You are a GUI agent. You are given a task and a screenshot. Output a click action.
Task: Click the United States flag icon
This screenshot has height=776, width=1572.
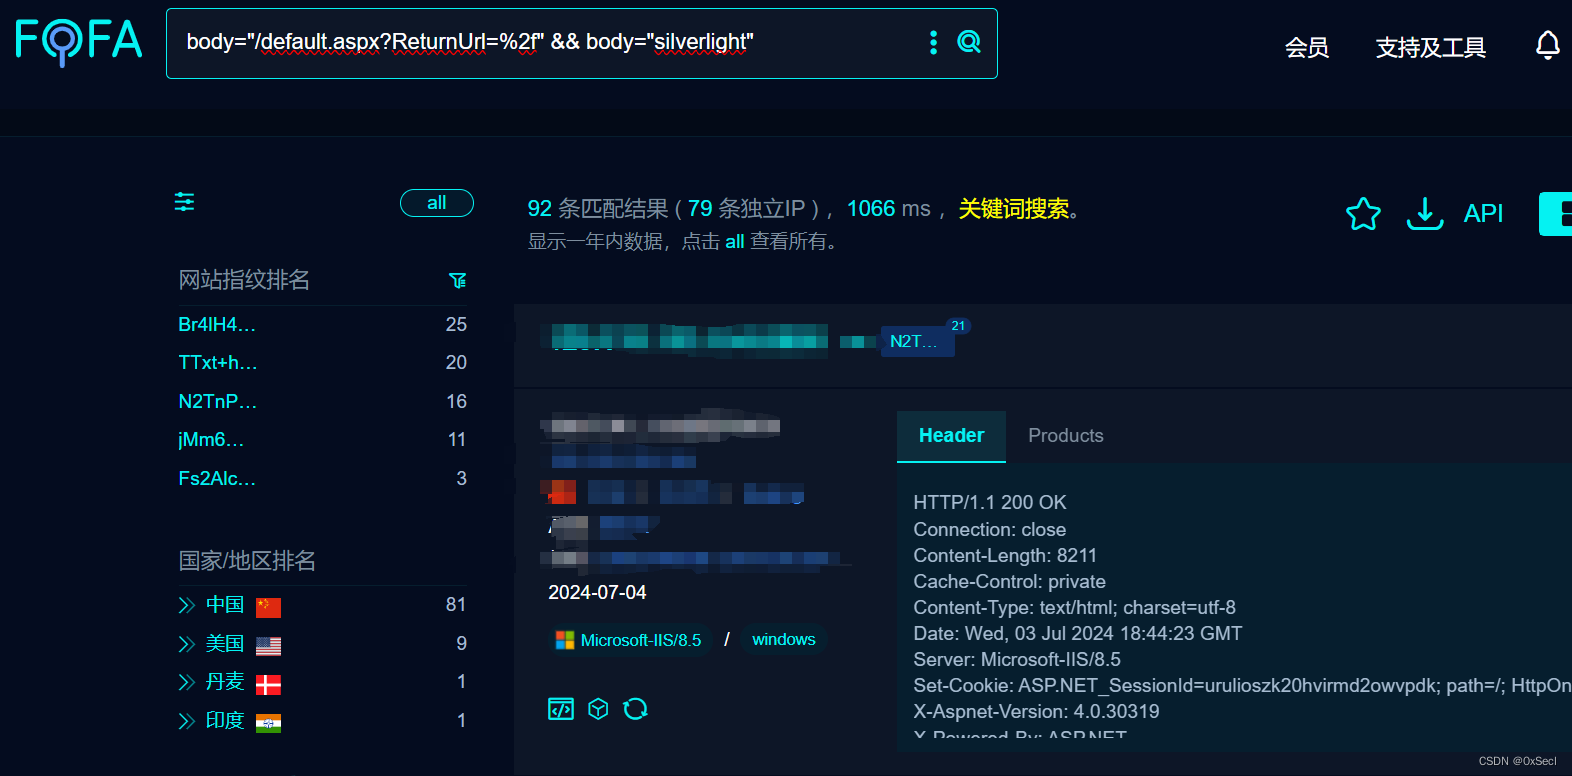268,646
